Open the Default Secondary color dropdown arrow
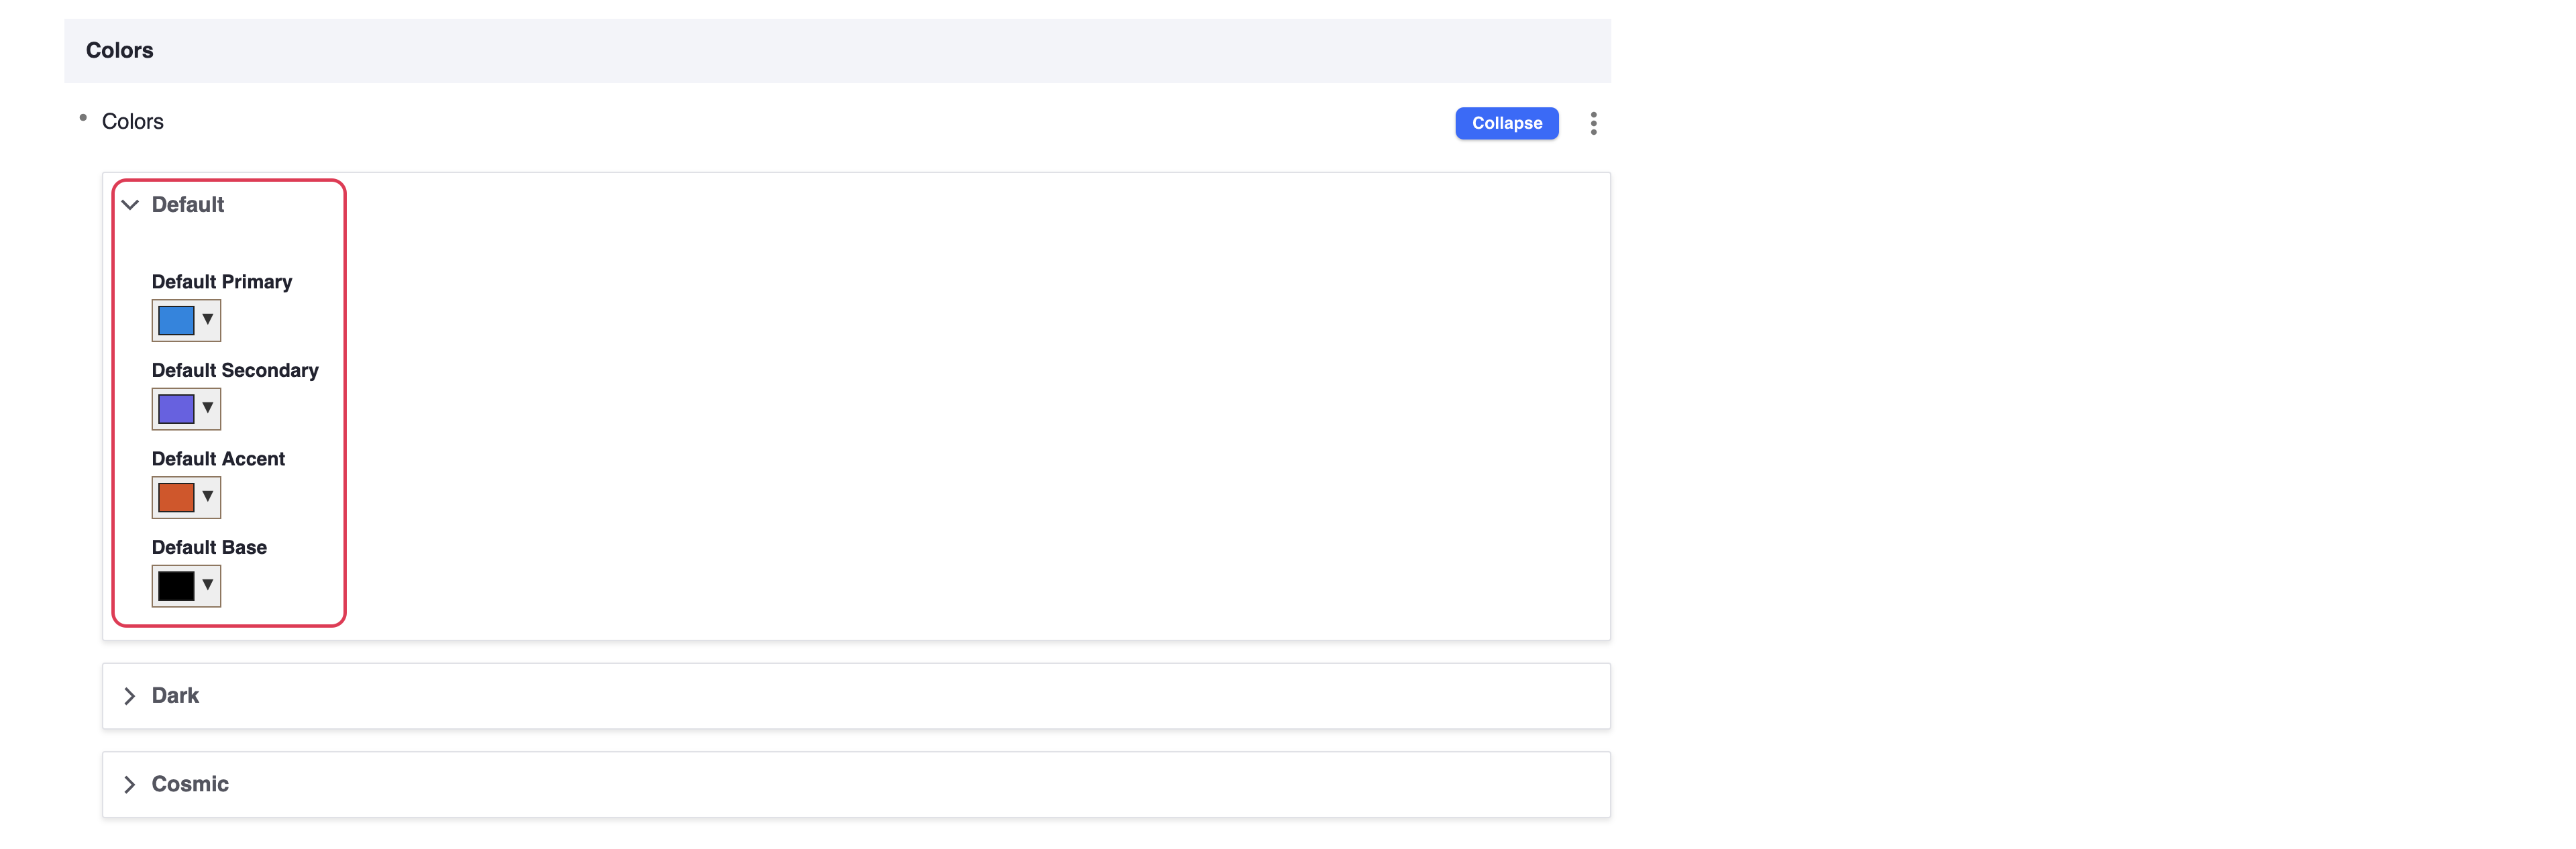This screenshot has width=2576, height=849. (208, 408)
